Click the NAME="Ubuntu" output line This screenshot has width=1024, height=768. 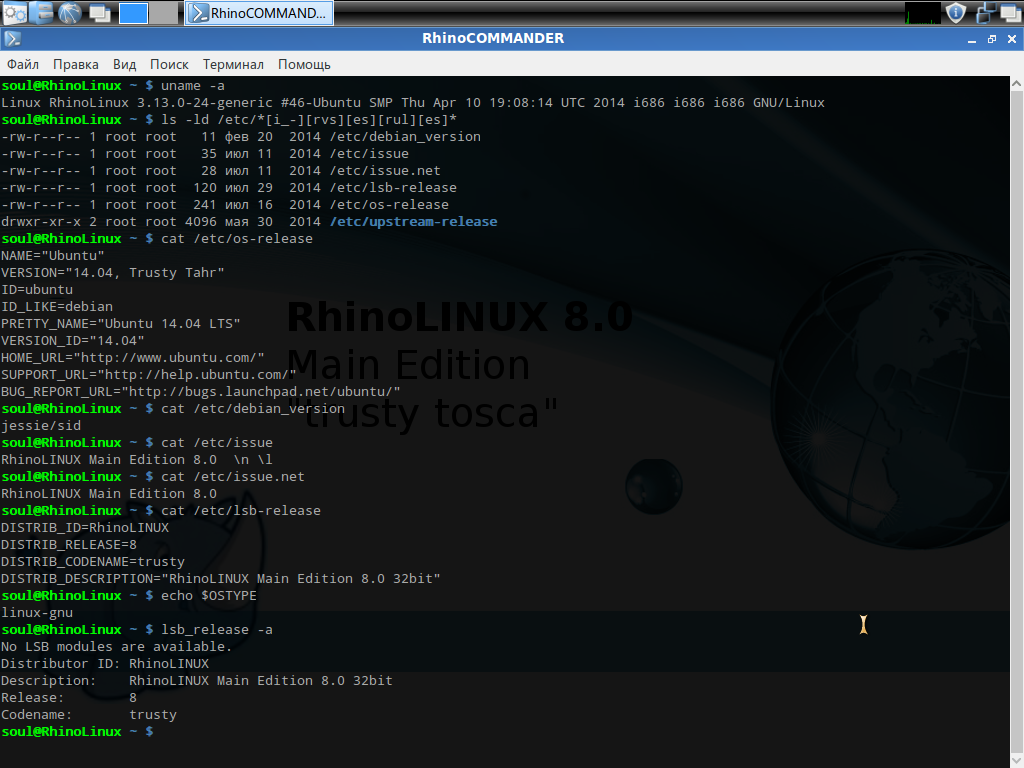(x=53, y=256)
